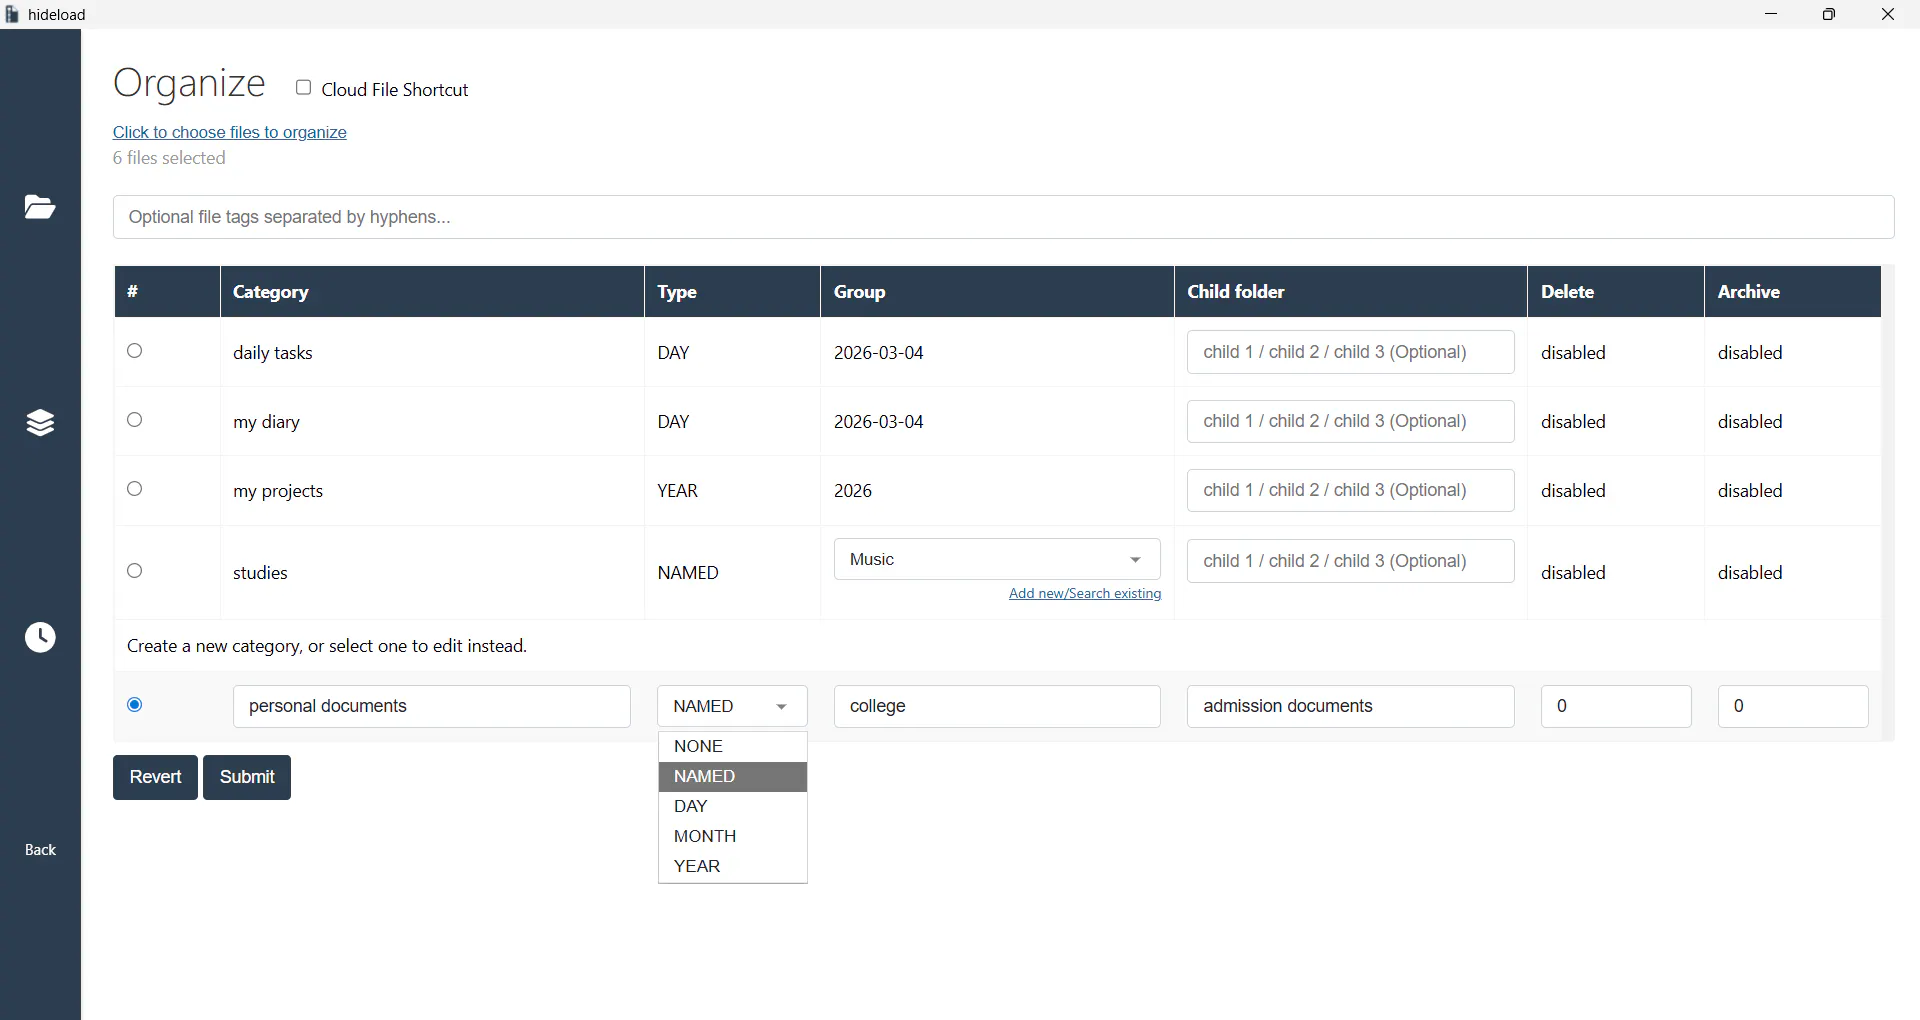Select the new category radio button

pos(135,705)
